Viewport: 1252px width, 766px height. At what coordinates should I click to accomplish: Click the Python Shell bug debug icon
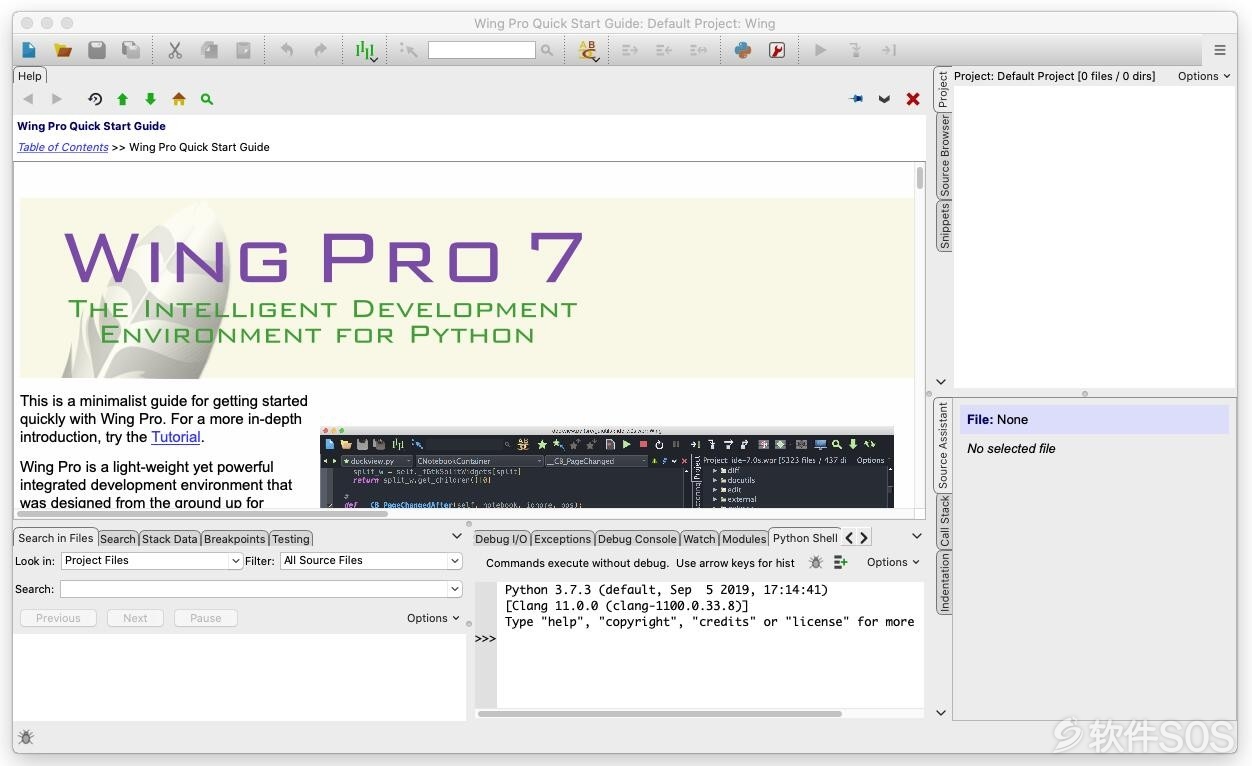pyautogui.click(x=816, y=563)
